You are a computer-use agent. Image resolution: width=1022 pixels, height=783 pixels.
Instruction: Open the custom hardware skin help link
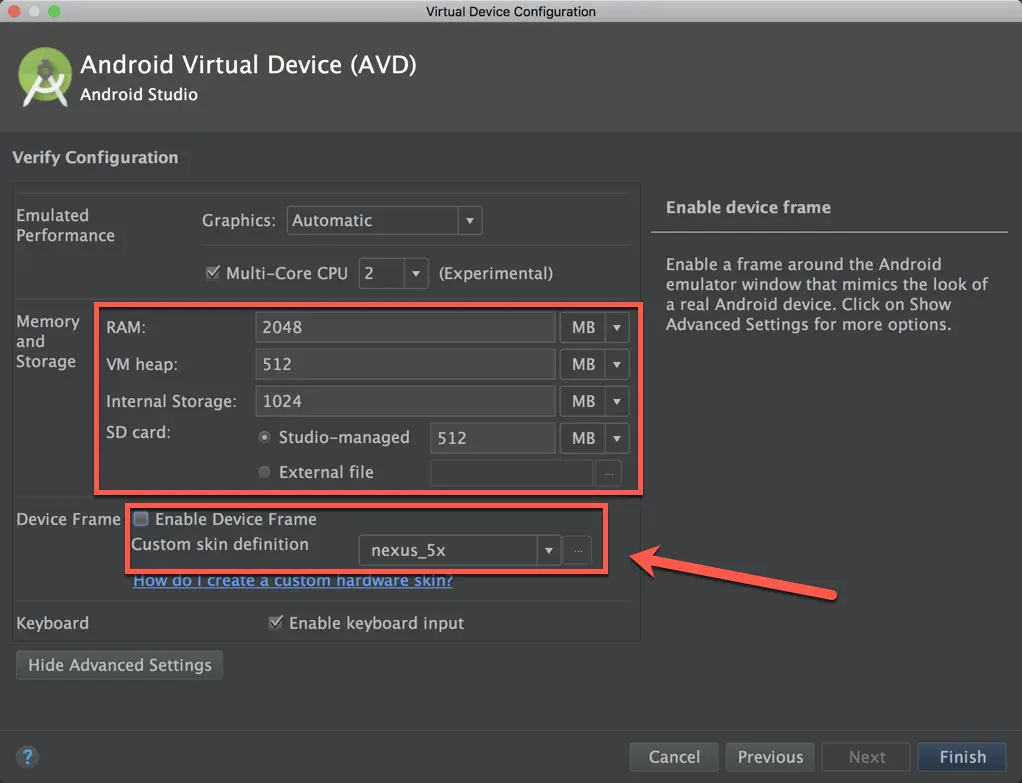[x=293, y=581]
